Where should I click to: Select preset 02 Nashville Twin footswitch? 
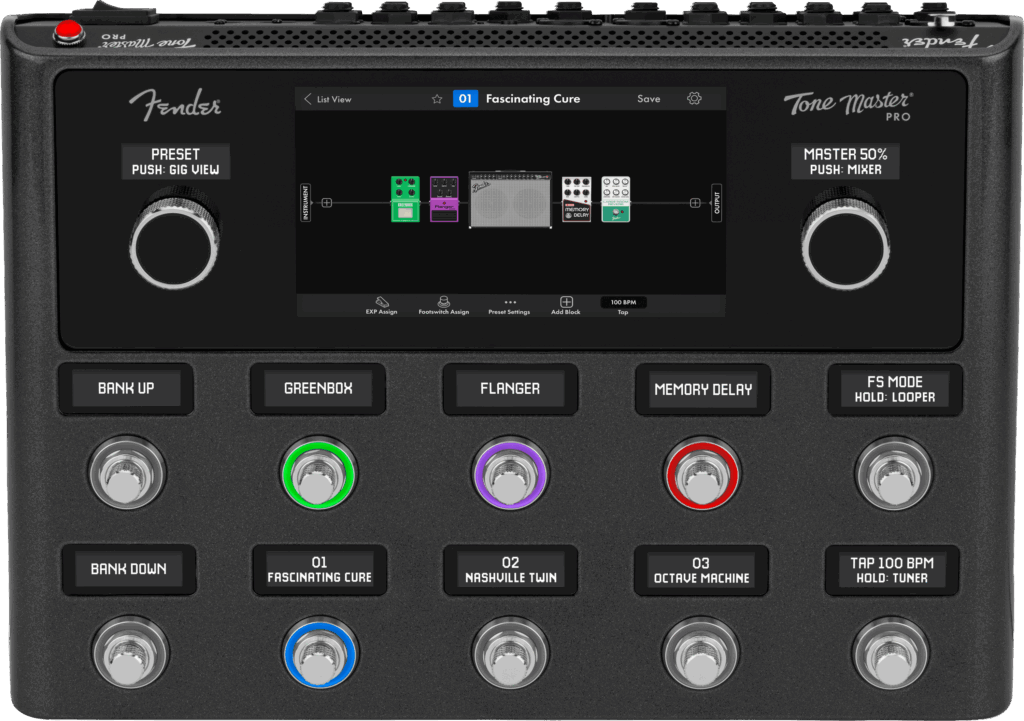tap(510, 652)
